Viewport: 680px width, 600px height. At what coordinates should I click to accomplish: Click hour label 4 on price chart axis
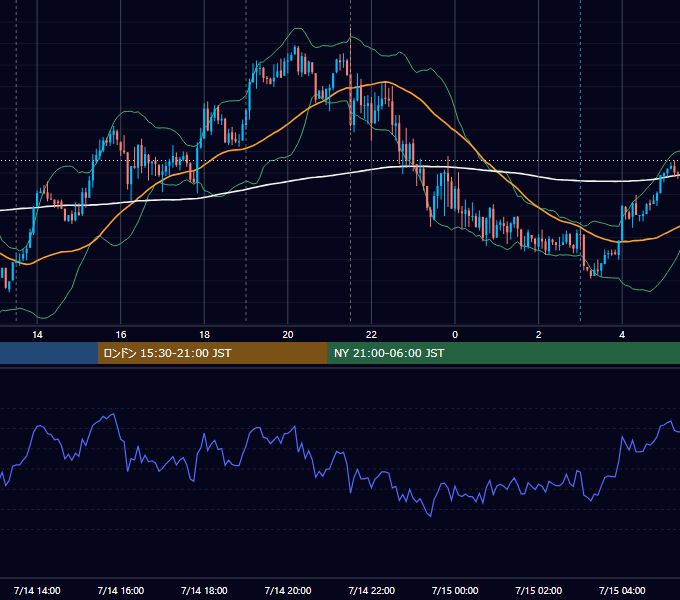[x=622, y=335]
